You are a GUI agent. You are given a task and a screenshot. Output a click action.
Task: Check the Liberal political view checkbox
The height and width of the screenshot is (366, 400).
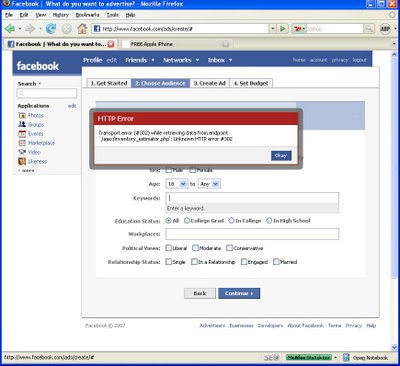tap(169, 248)
